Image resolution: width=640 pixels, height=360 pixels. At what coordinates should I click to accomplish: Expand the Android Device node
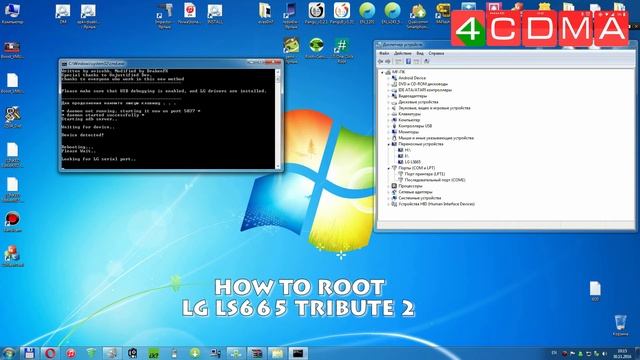388,78
